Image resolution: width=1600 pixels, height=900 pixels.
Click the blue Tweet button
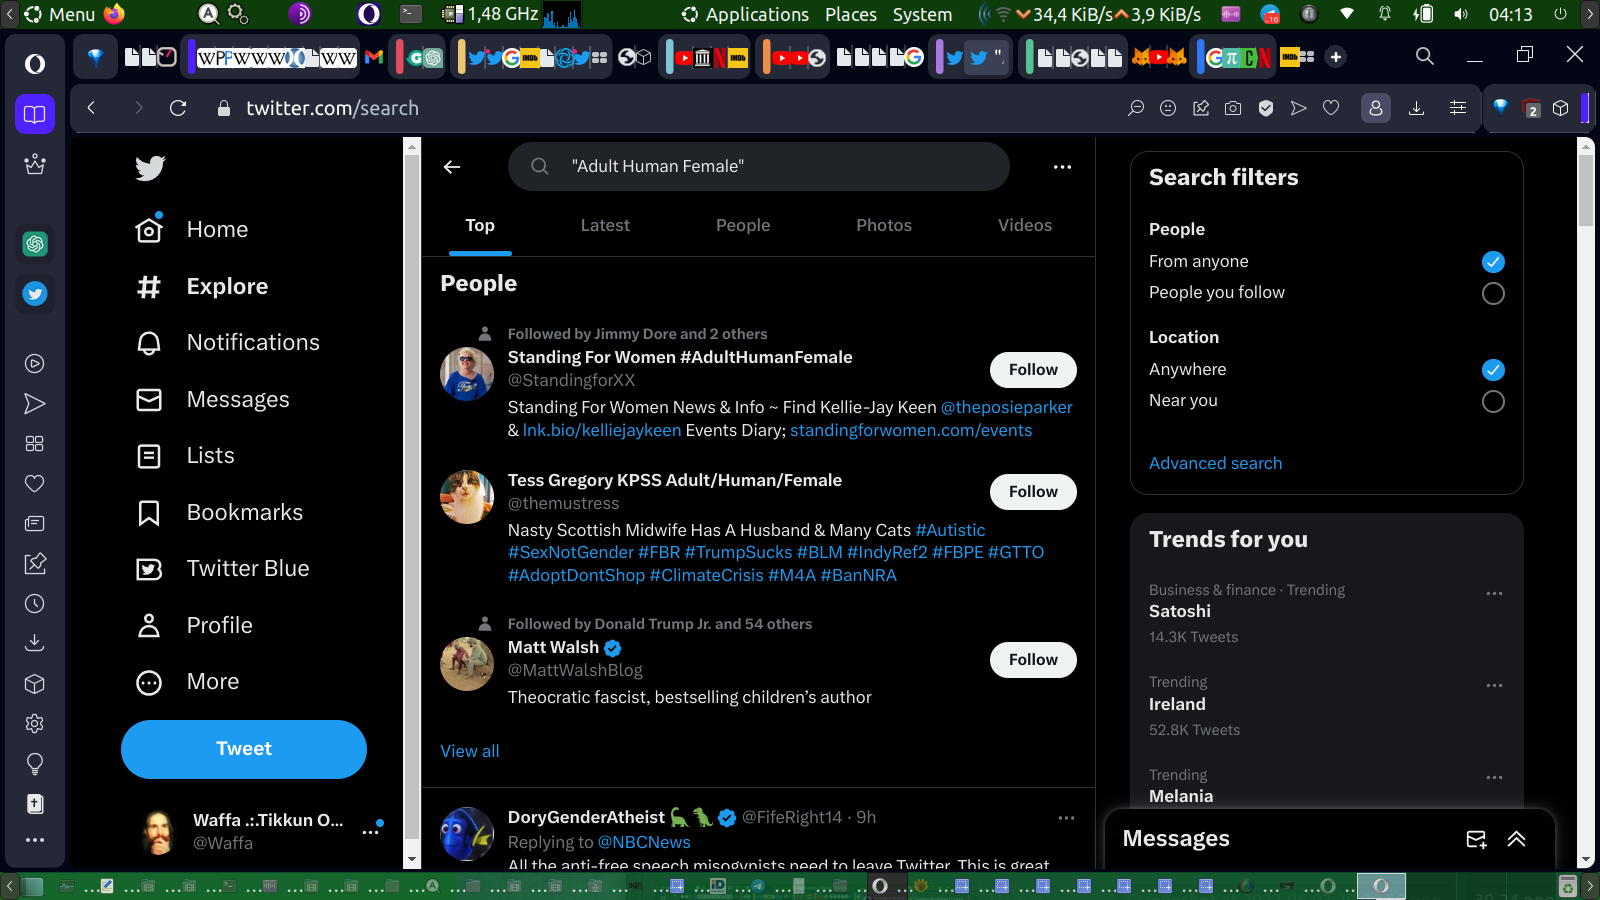pos(244,749)
